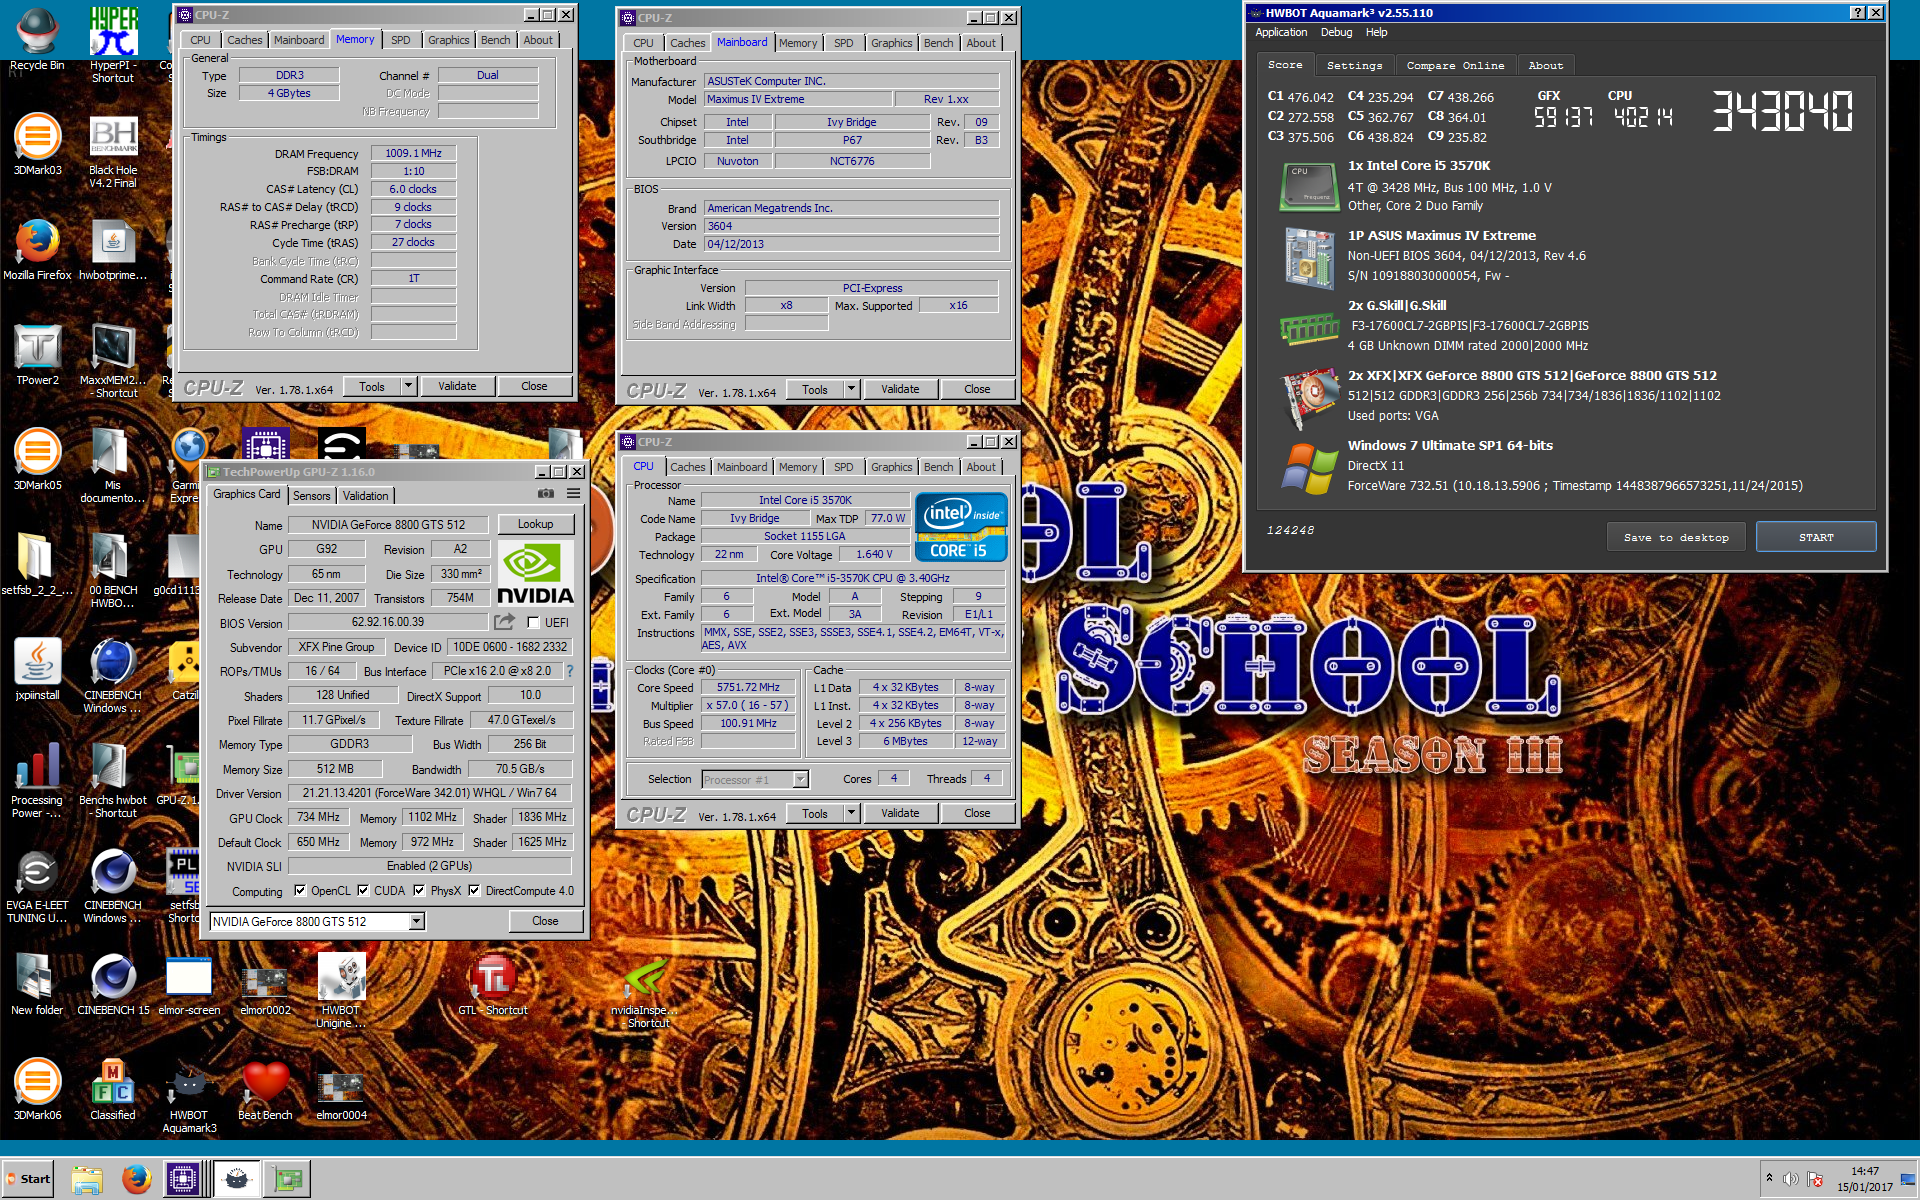Open MaxxMEM2 shortcut icon

[113, 360]
